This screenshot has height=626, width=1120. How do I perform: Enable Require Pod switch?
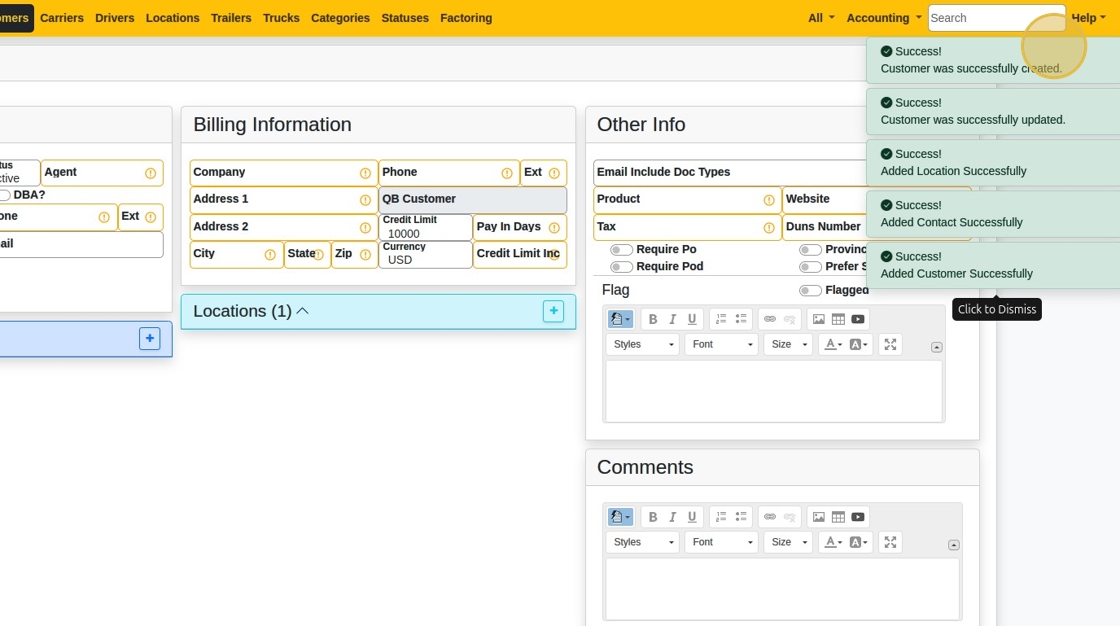pyautogui.click(x=621, y=267)
